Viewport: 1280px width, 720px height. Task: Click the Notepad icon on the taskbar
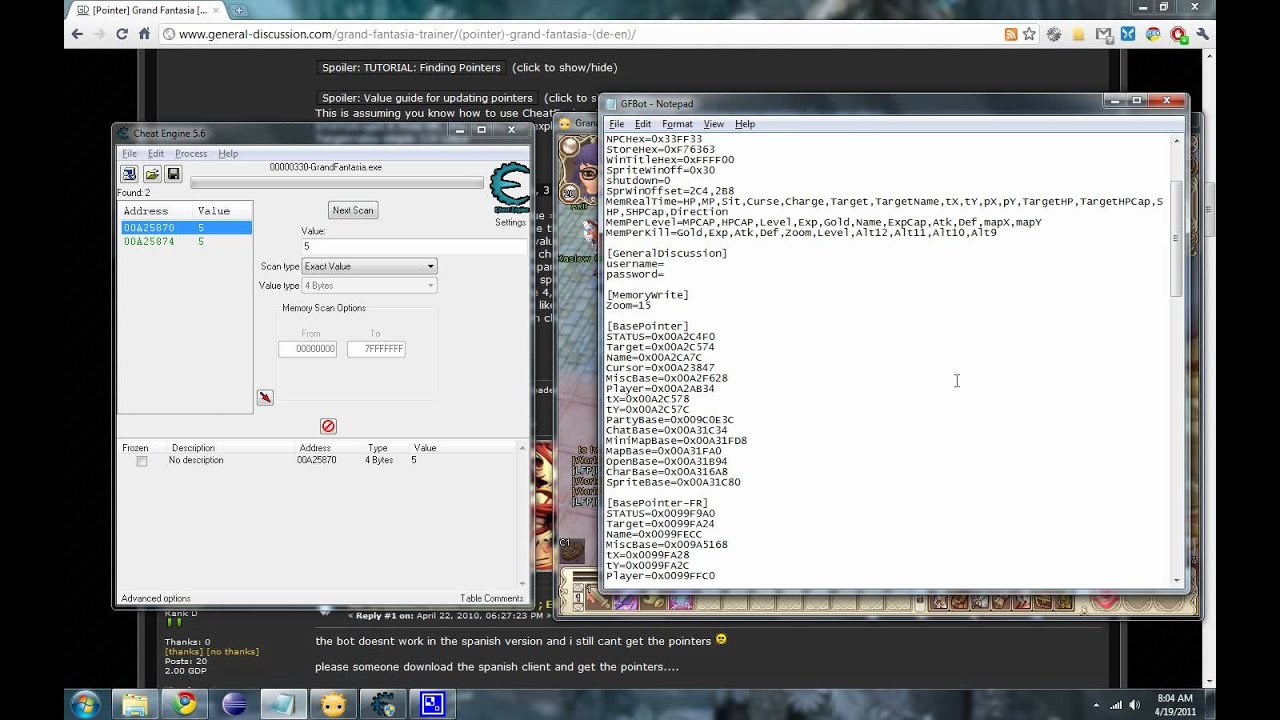pos(284,704)
